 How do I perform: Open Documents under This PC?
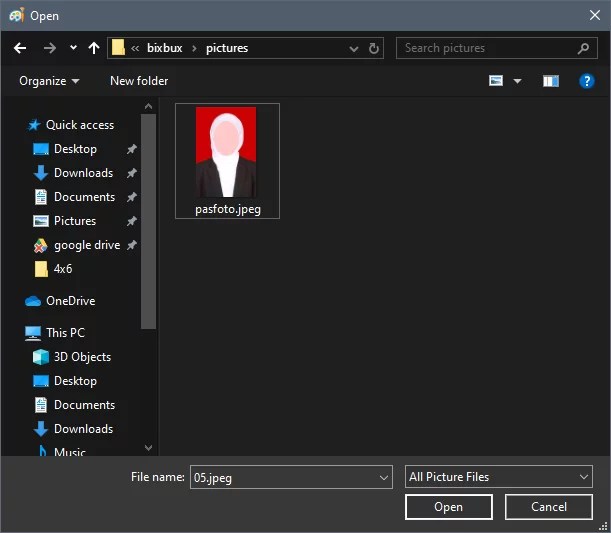[84, 405]
